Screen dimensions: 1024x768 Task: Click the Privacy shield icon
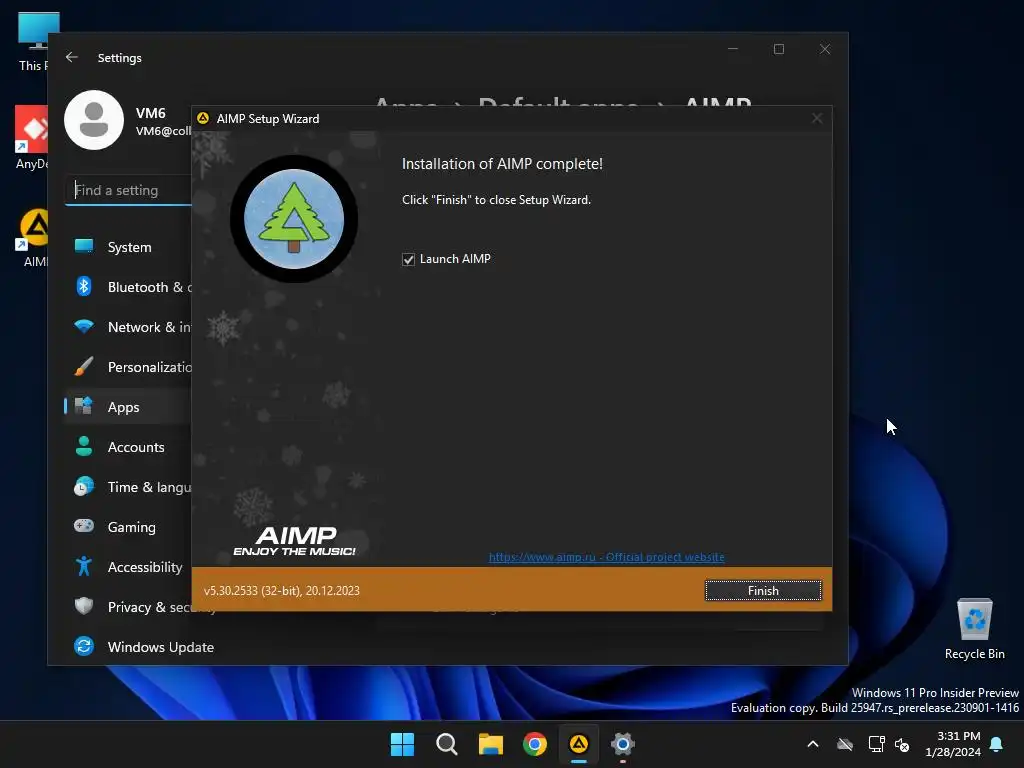84,606
